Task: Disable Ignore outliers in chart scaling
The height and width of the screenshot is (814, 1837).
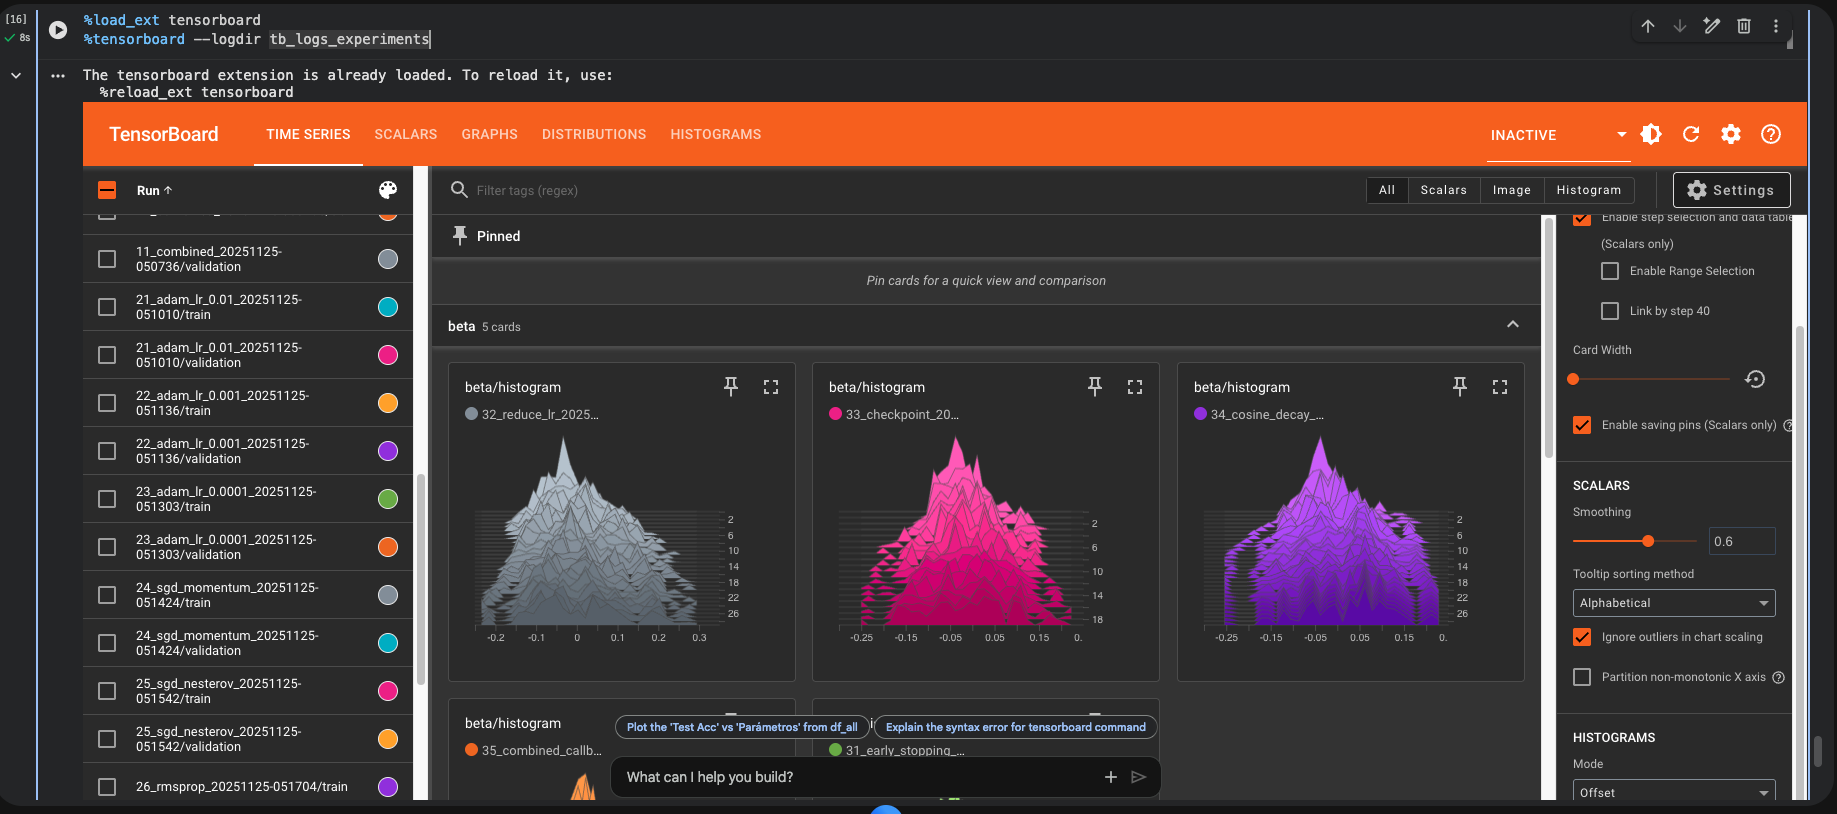Action: (x=1582, y=637)
